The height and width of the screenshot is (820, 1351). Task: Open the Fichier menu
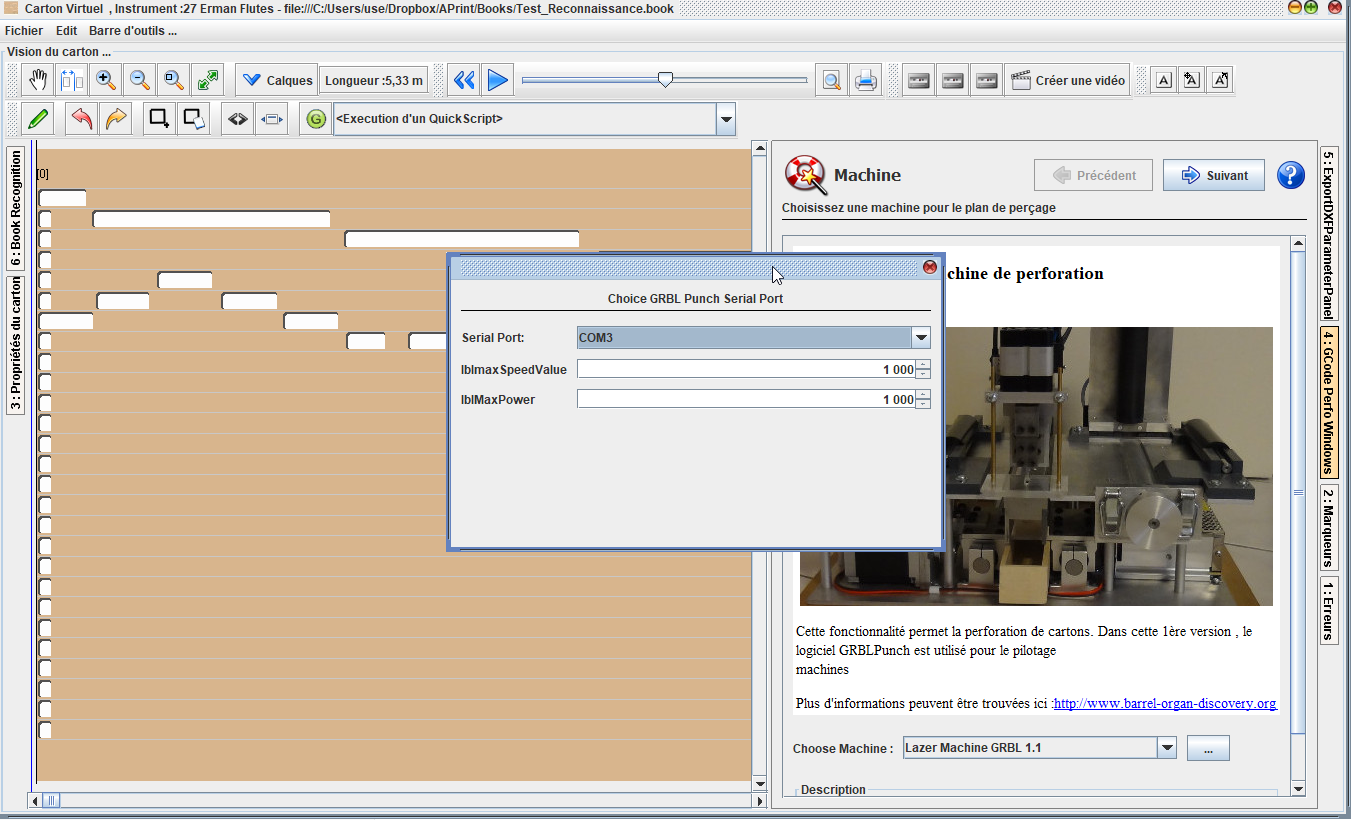(x=24, y=31)
